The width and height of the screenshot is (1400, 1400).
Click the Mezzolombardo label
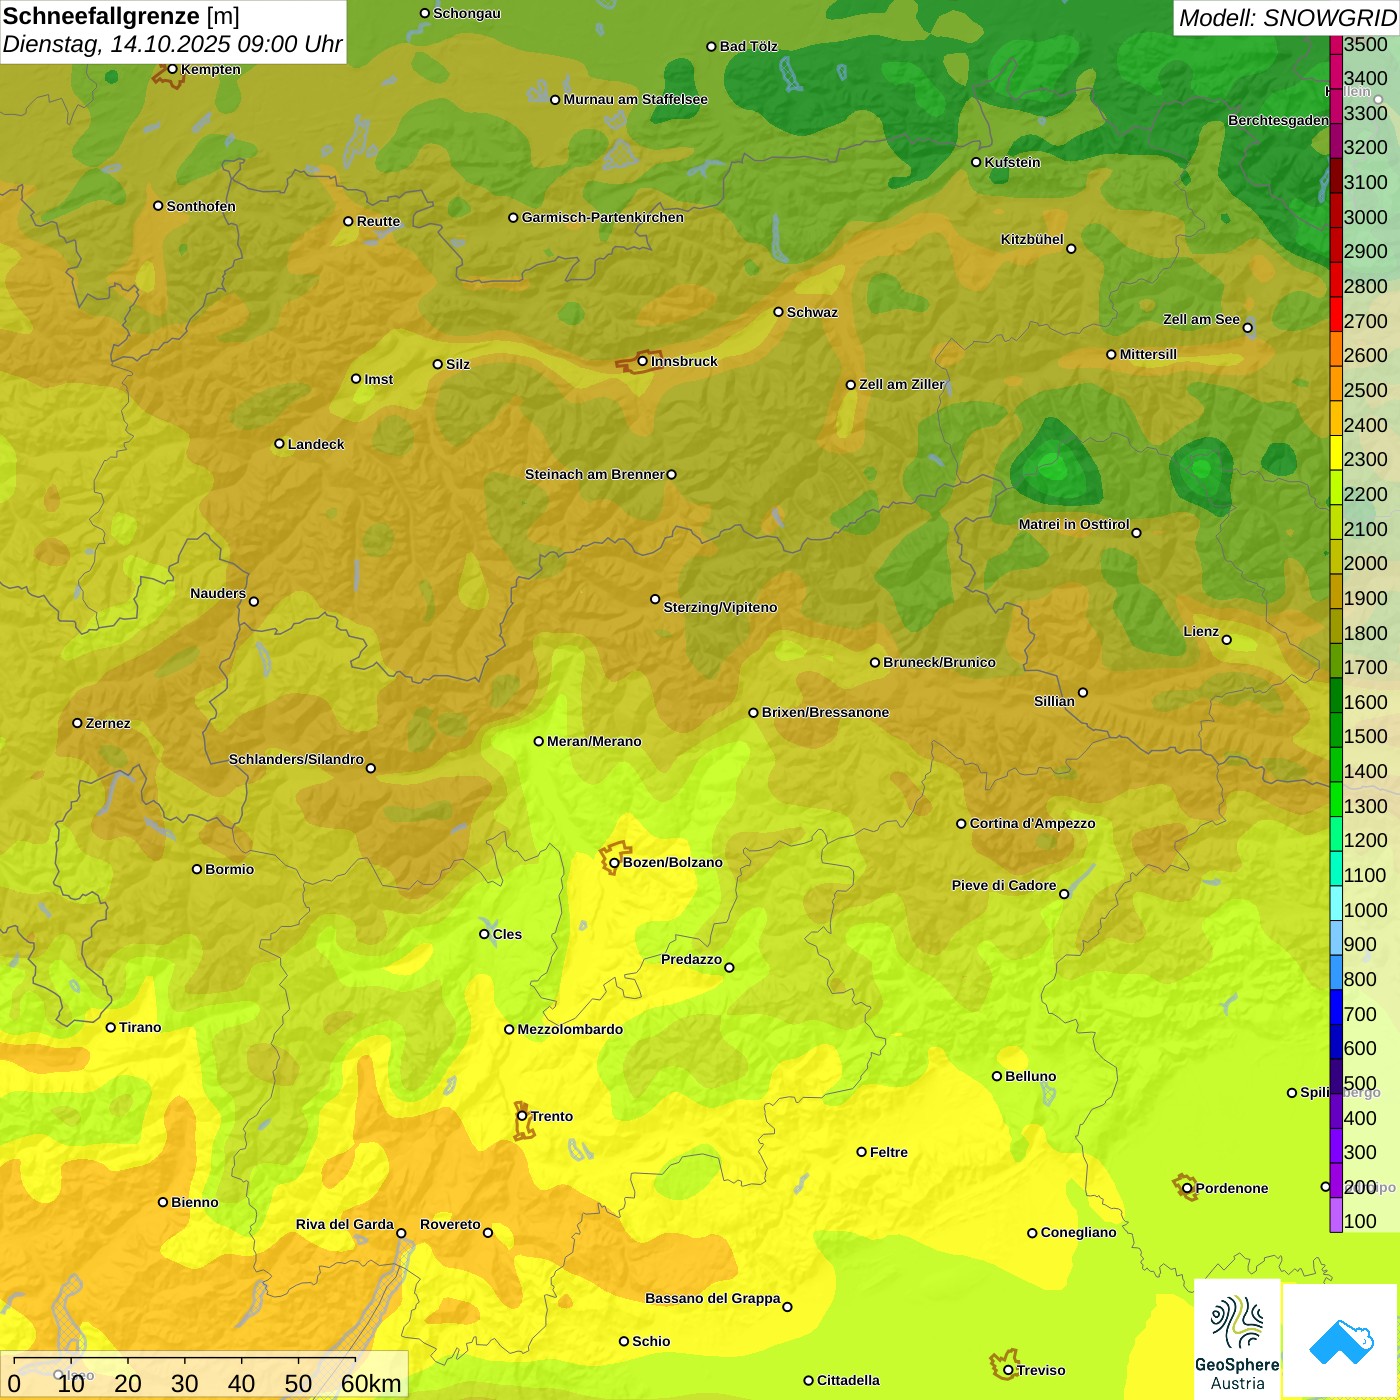point(570,1029)
